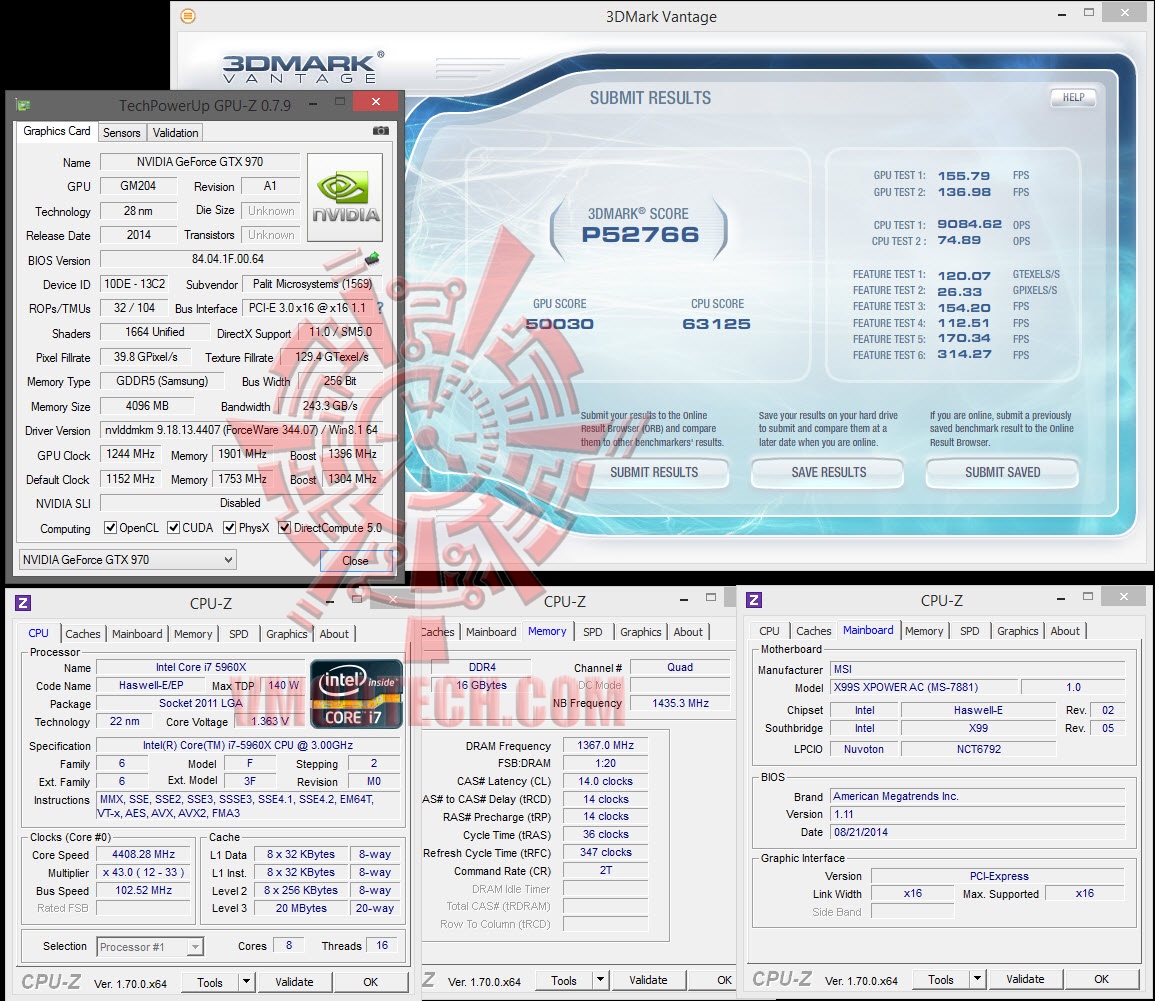Open Memory tab in CPU-Z Mainboard window
1155x1001 pixels.
[x=924, y=631]
